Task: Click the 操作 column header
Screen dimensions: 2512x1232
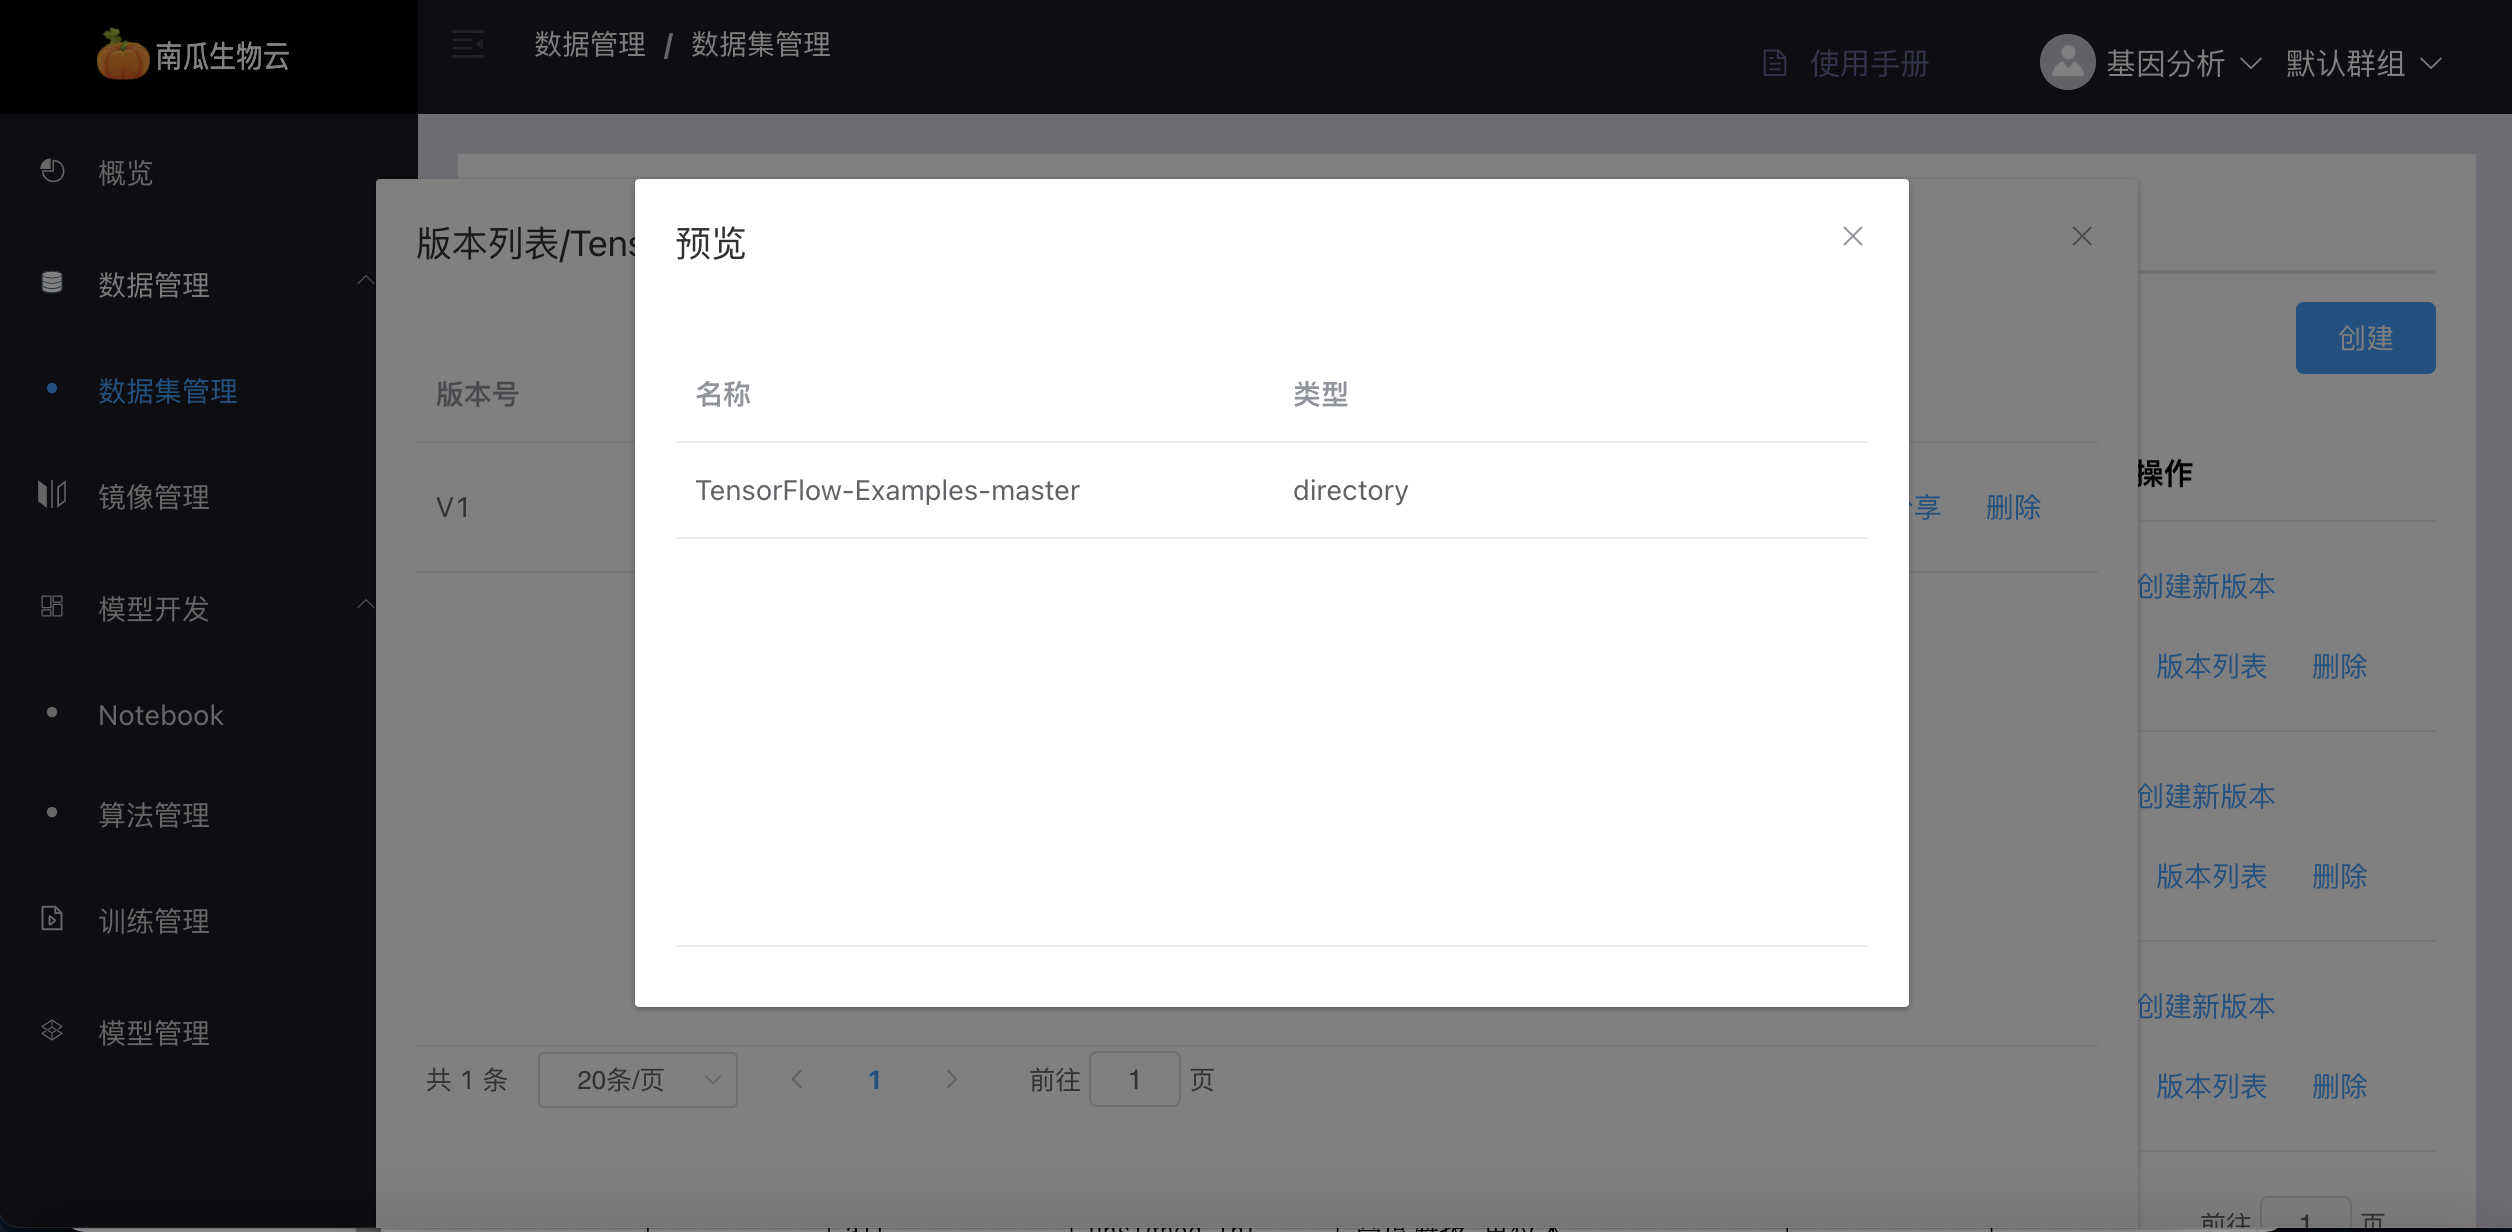Action: [x=2165, y=473]
